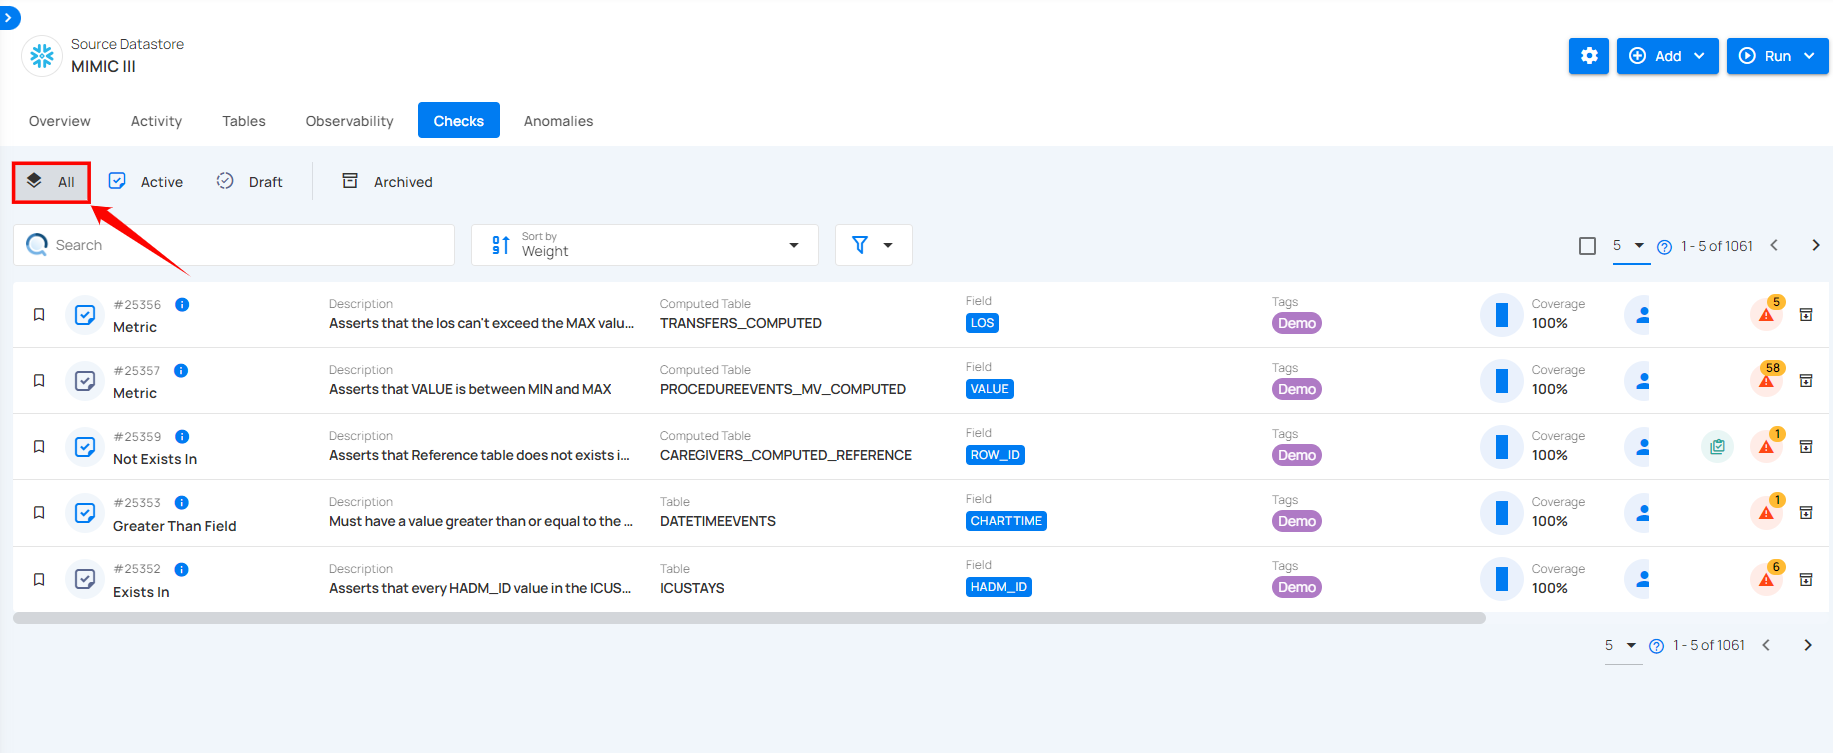Click the Demo tag on VALUE row
Viewport: 1833px width, 753px height.
[x=1297, y=389]
